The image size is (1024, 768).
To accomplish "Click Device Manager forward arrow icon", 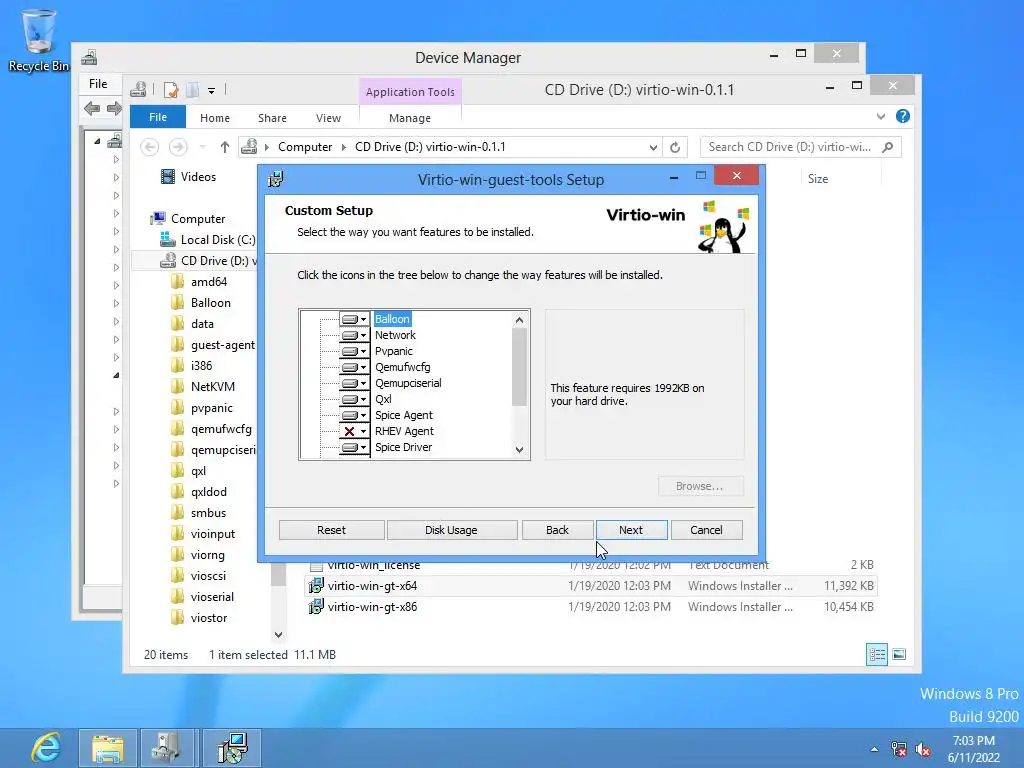I will (x=114, y=108).
